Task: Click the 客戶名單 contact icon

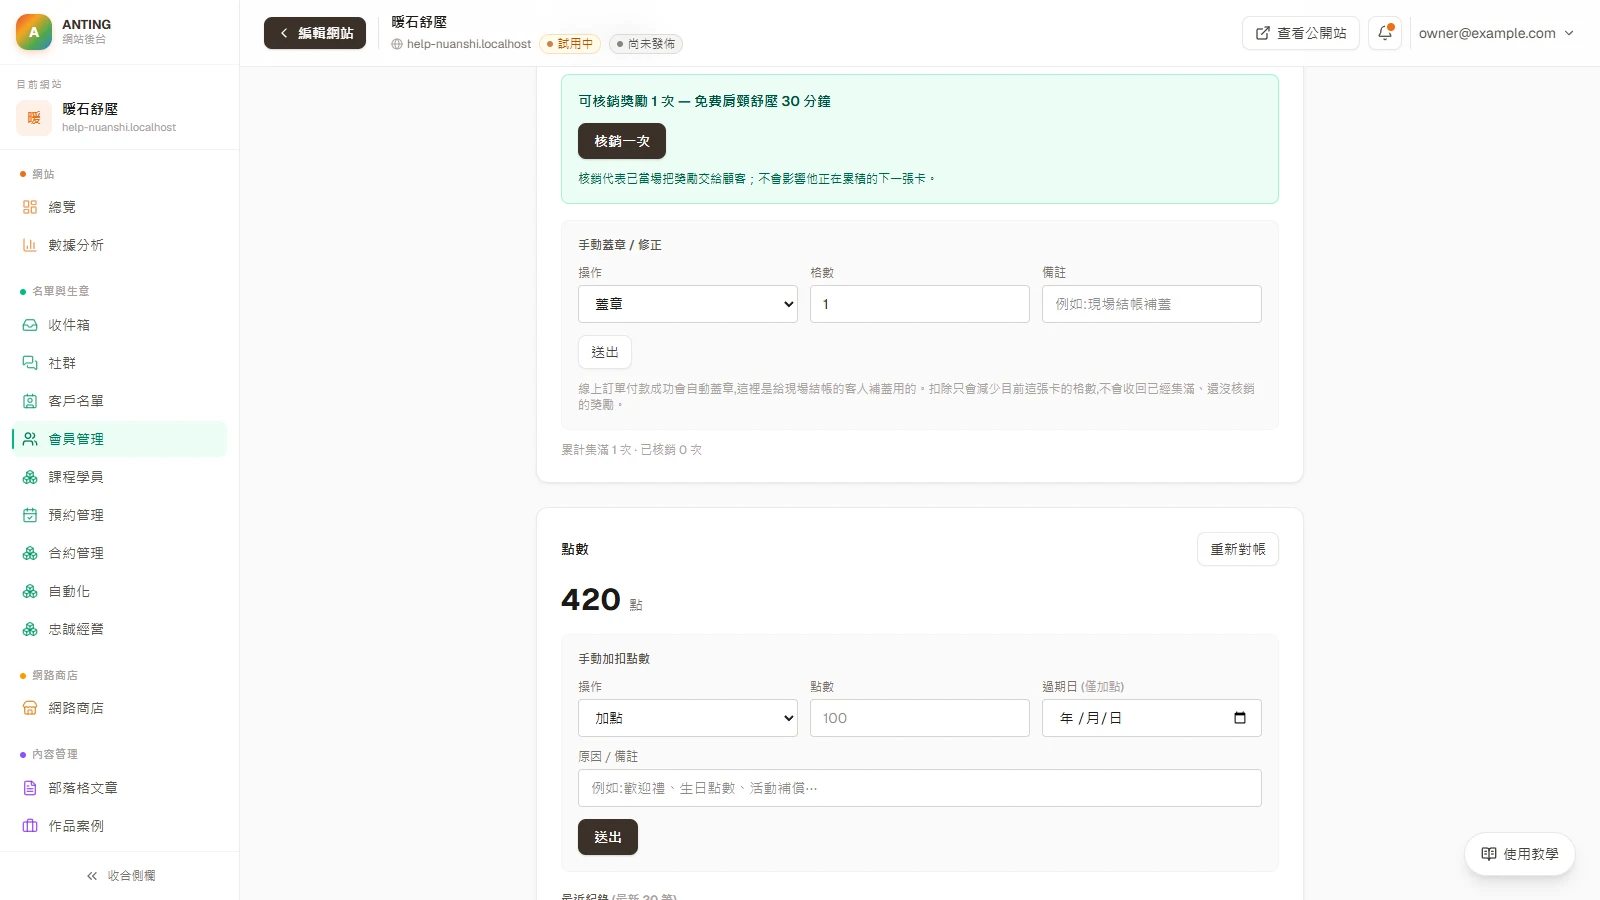Action: (30, 401)
